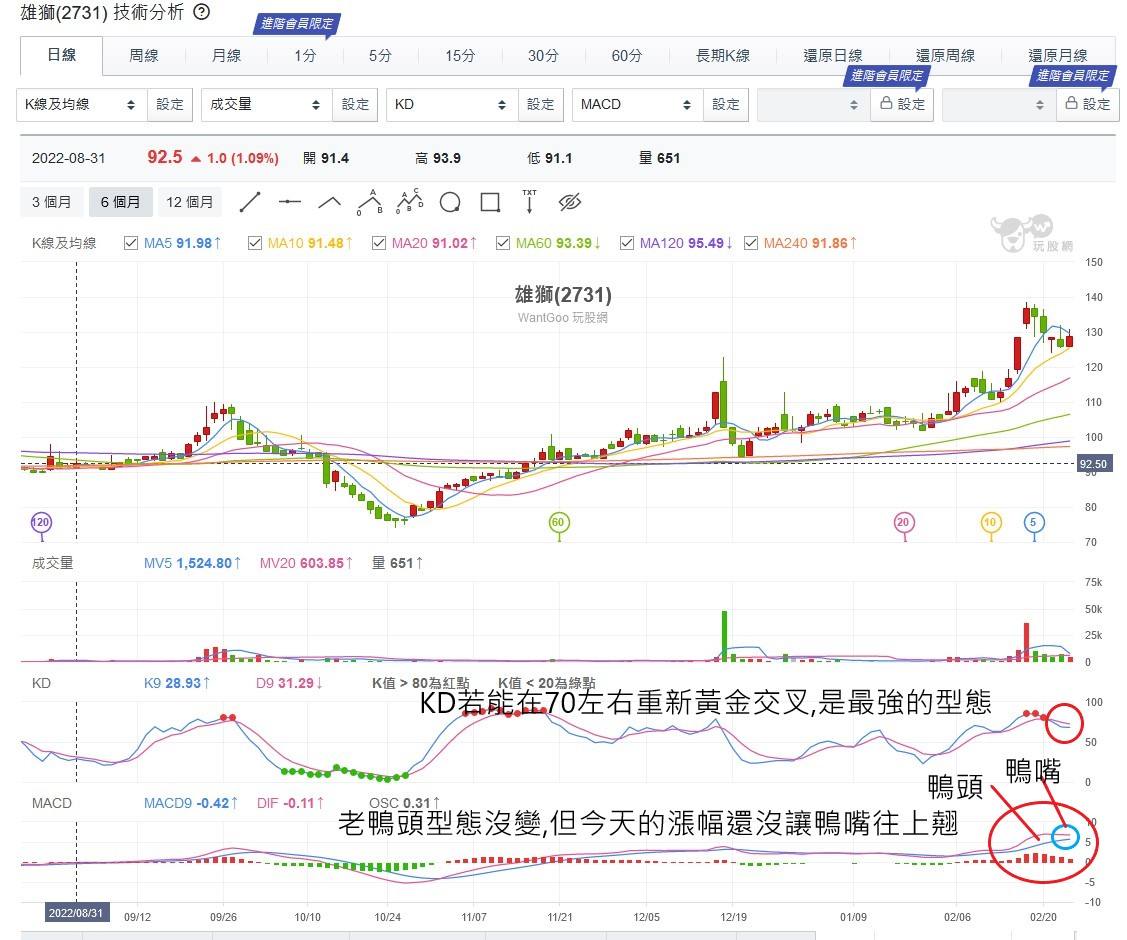
Task: Click the 雄獅(2731) chart title
Action: (x=563, y=295)
